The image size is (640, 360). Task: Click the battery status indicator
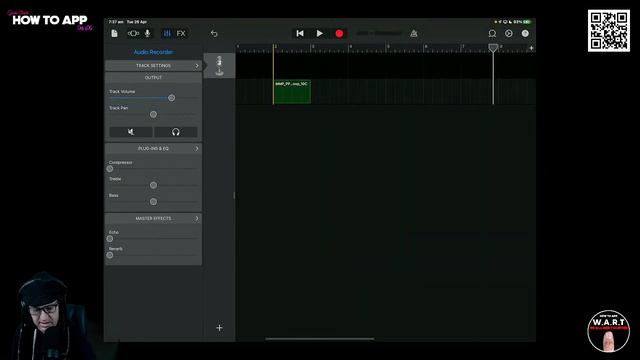pyautogui.click(x=527, y=22)
